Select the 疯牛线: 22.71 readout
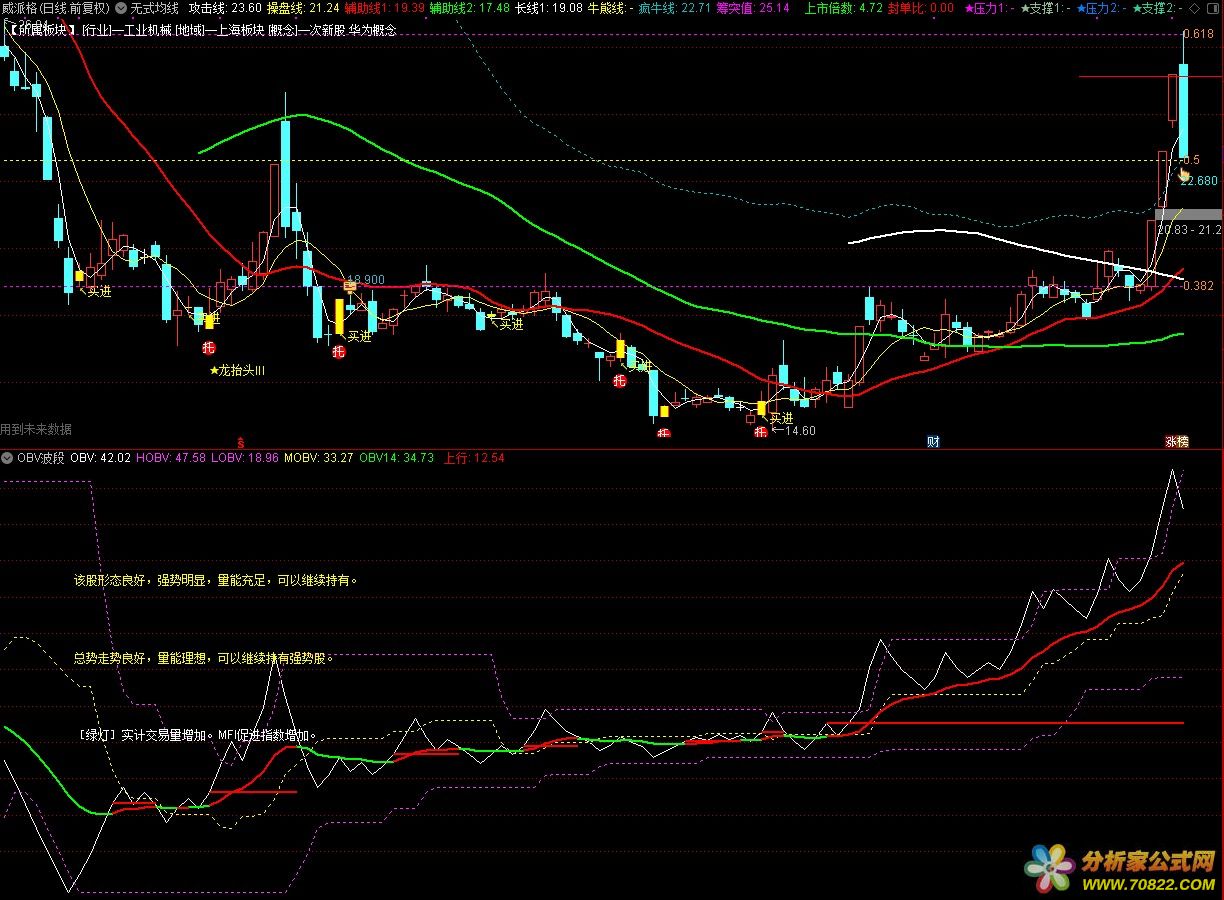 click(x=675, y=7)
